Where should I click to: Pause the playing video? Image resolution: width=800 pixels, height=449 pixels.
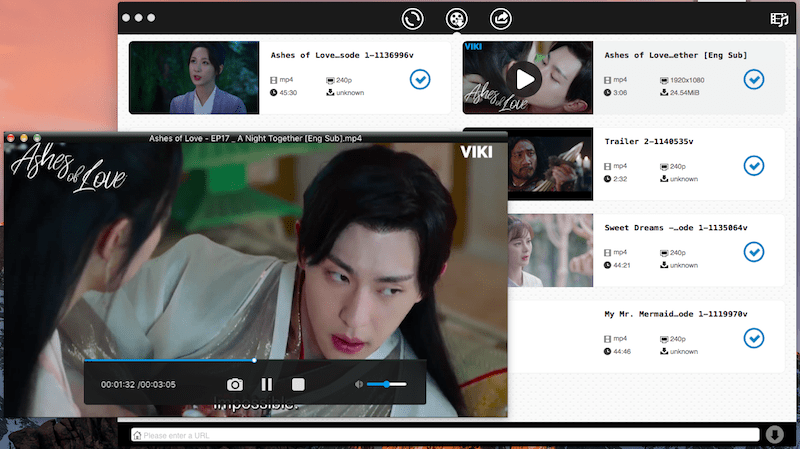coord(267,385)
